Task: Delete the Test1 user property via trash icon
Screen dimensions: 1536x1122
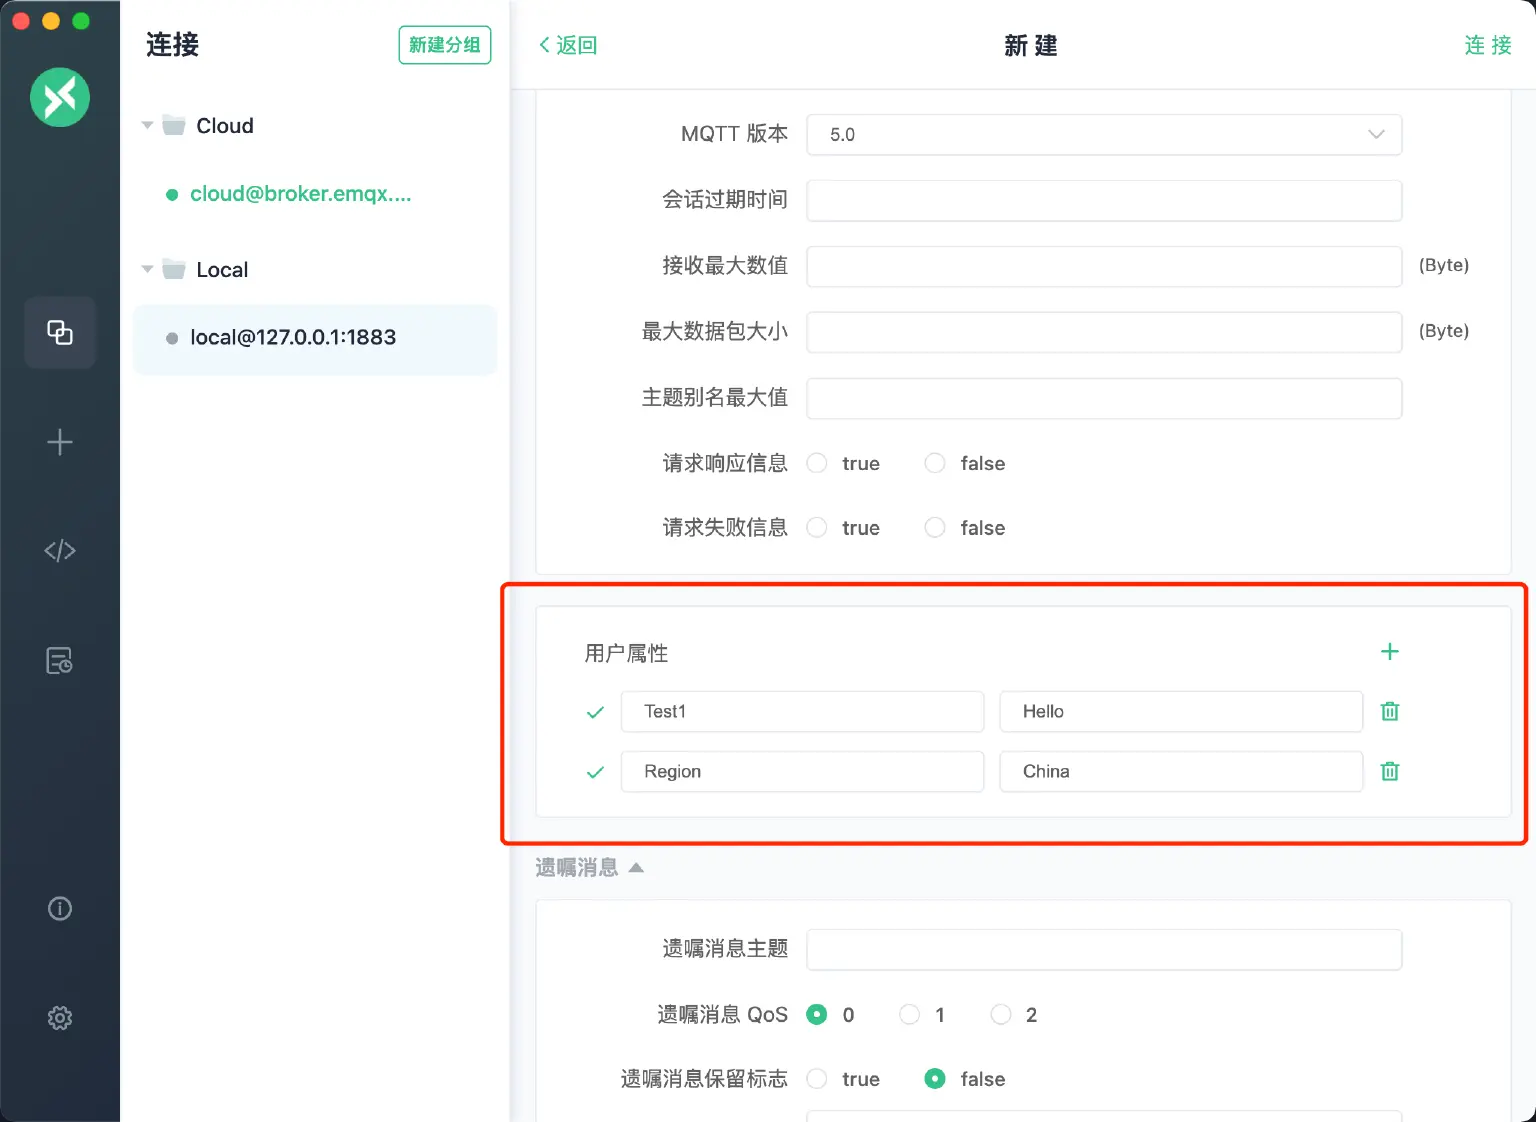Action: click(x=1389, y=711)
